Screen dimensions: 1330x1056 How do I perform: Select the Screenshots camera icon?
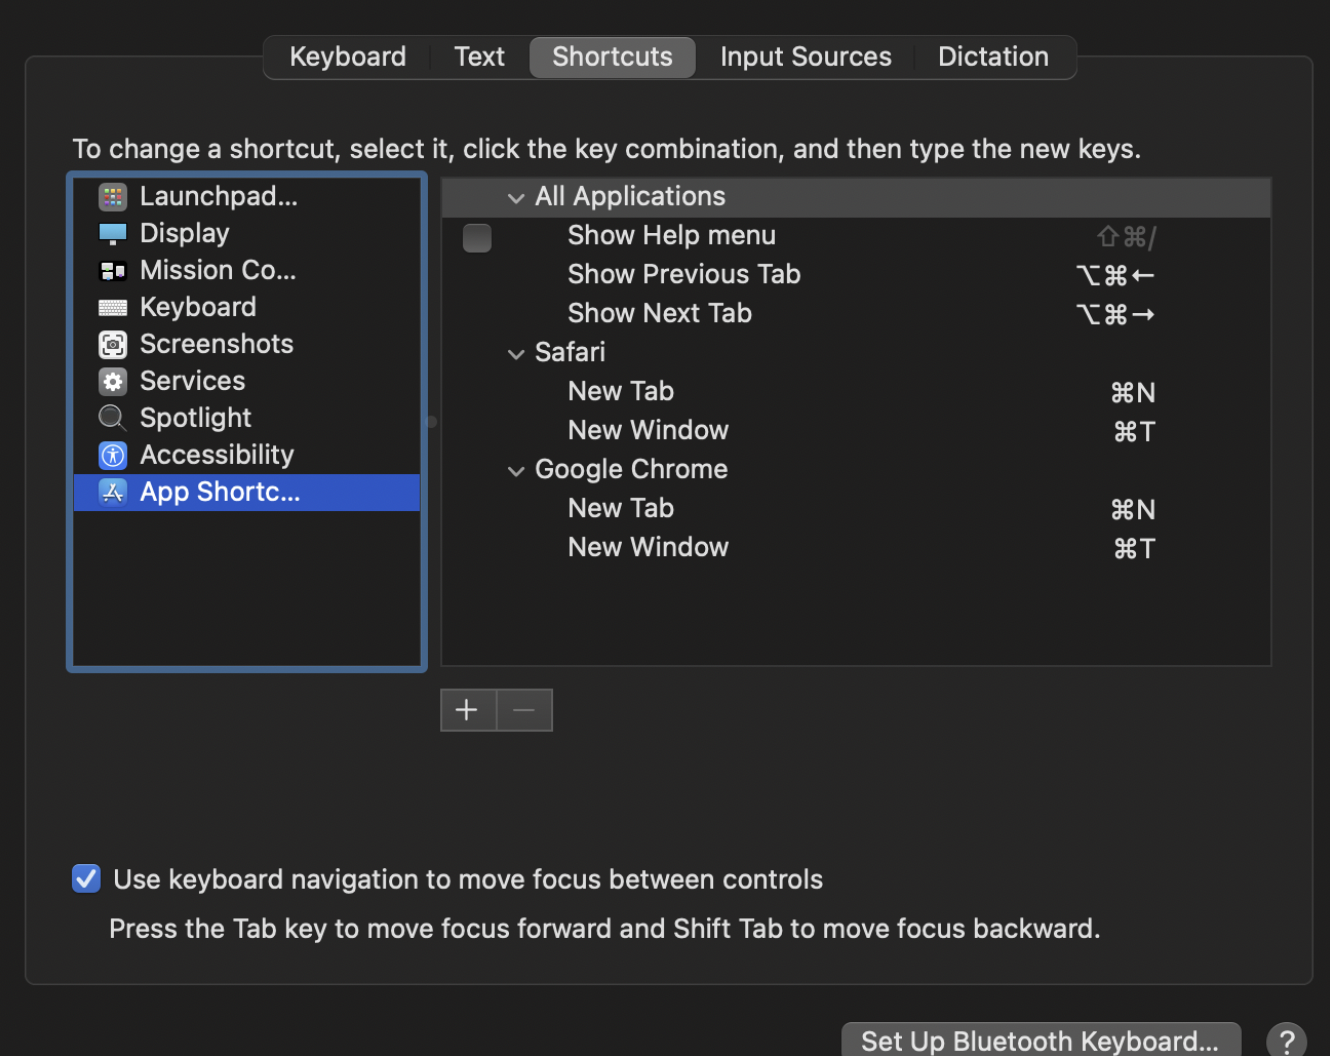point(113,345)
